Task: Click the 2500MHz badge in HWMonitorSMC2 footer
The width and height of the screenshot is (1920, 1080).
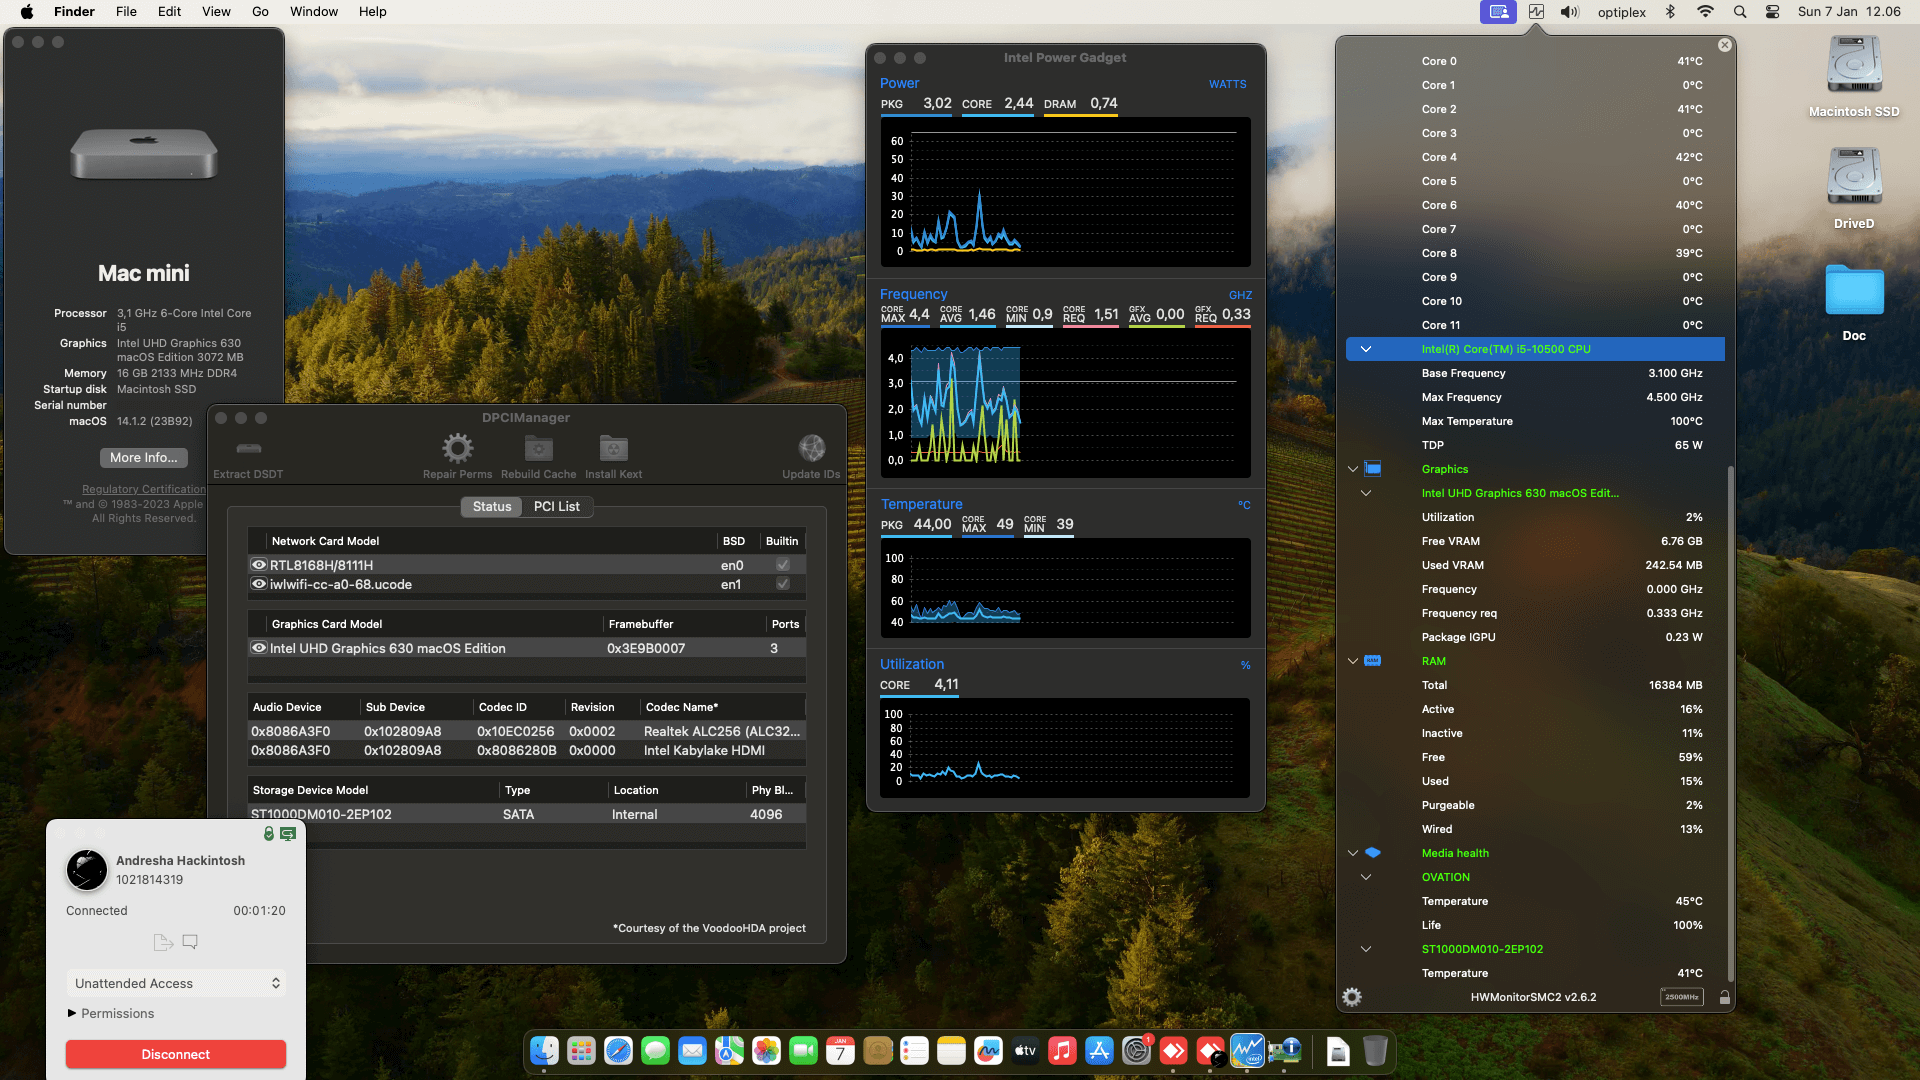Action: 1682,997
